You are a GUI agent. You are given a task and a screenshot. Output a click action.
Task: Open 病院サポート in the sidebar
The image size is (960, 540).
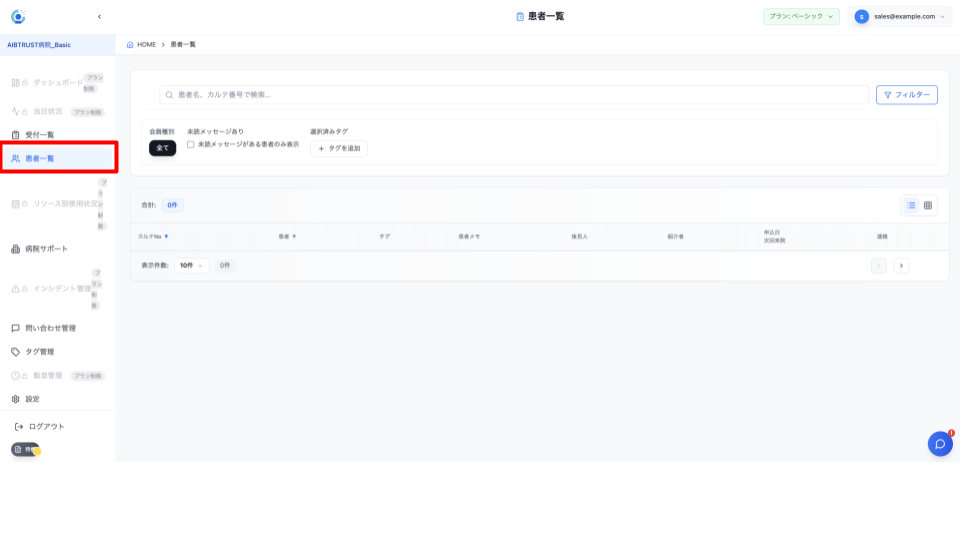coord(47,249)
